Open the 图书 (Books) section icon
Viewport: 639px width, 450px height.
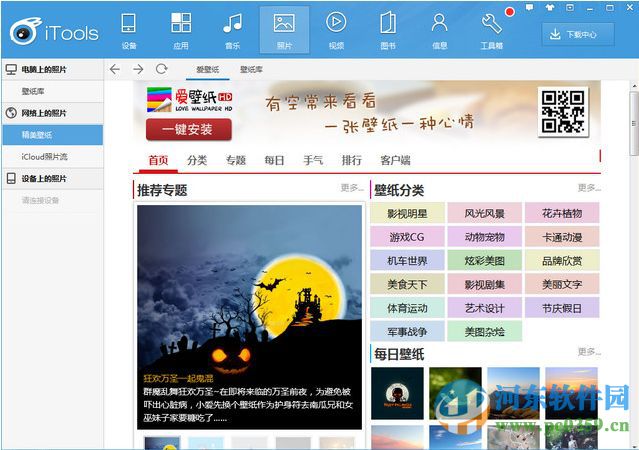point(388,22)
